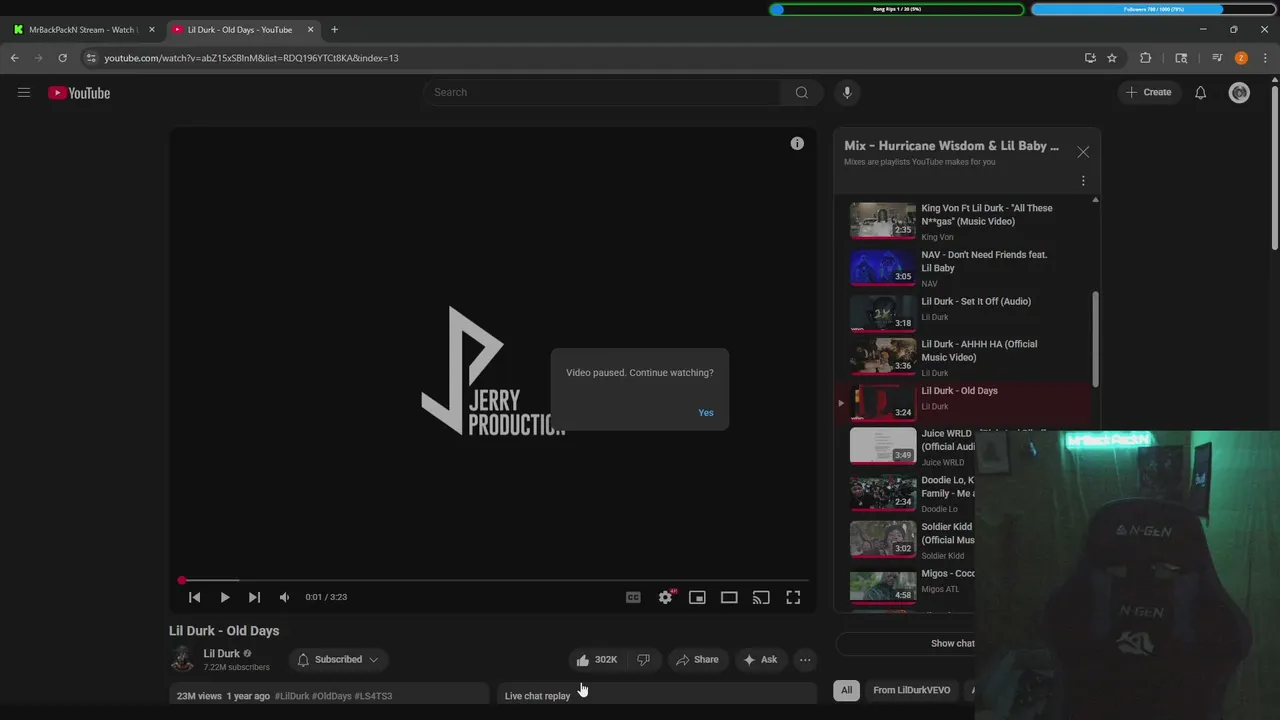This screenshot has height=720, width=1280.
Task: Share the Old Days video
Action: pyautogui.click(x=697, y=660)
